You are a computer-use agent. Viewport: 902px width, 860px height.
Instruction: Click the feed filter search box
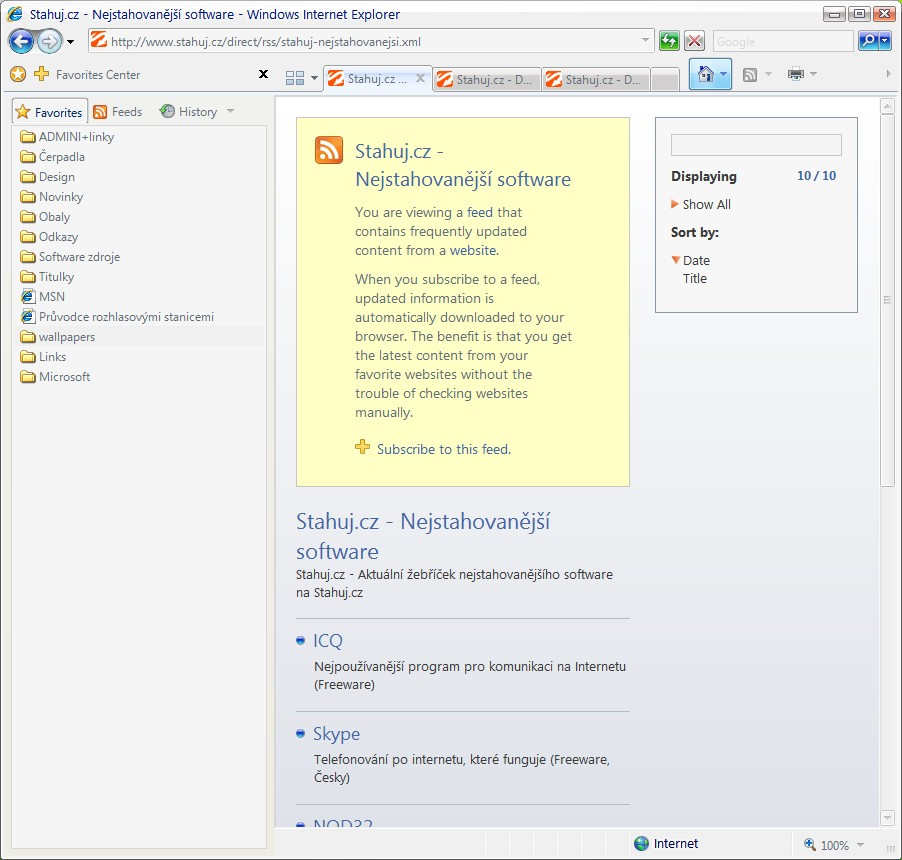point(756,145)
